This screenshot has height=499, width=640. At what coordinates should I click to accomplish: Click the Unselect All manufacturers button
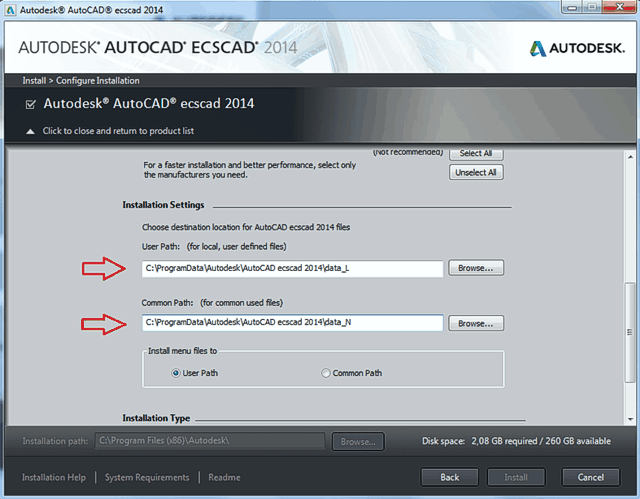click(x=476, y=172)
